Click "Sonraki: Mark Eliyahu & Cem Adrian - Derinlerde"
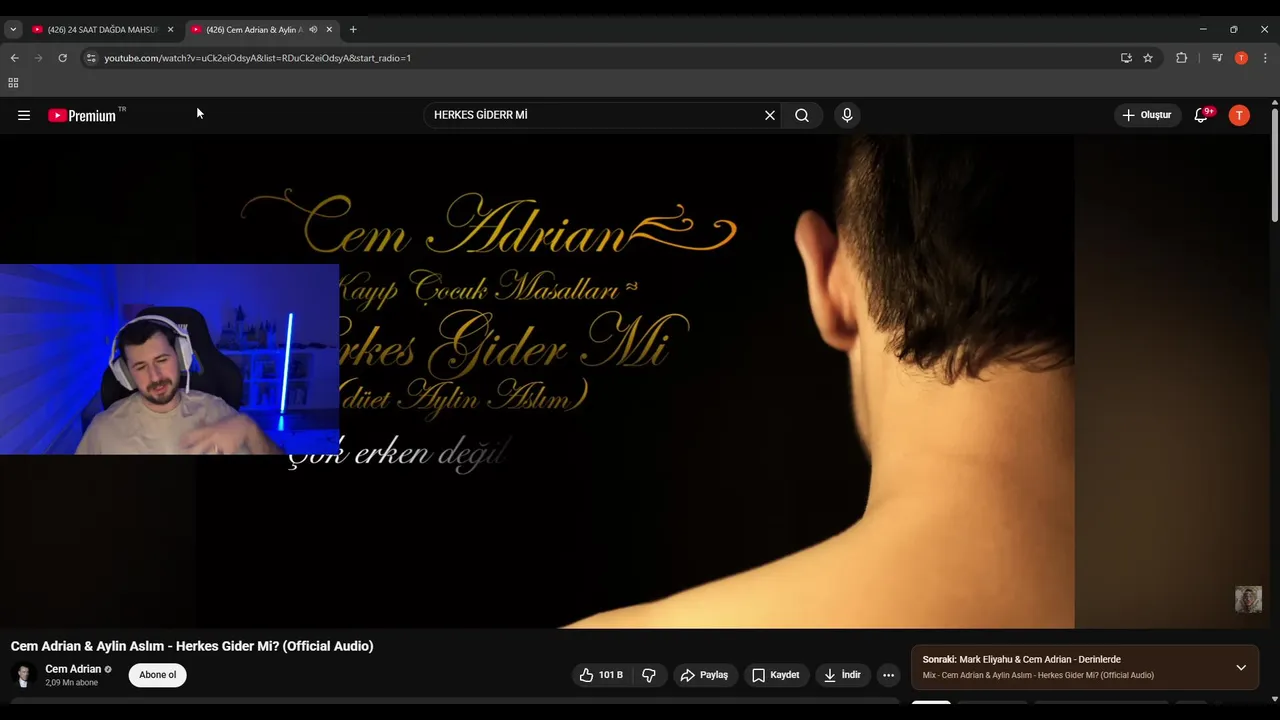The image size is (1280, 720). pos(1021,659)
